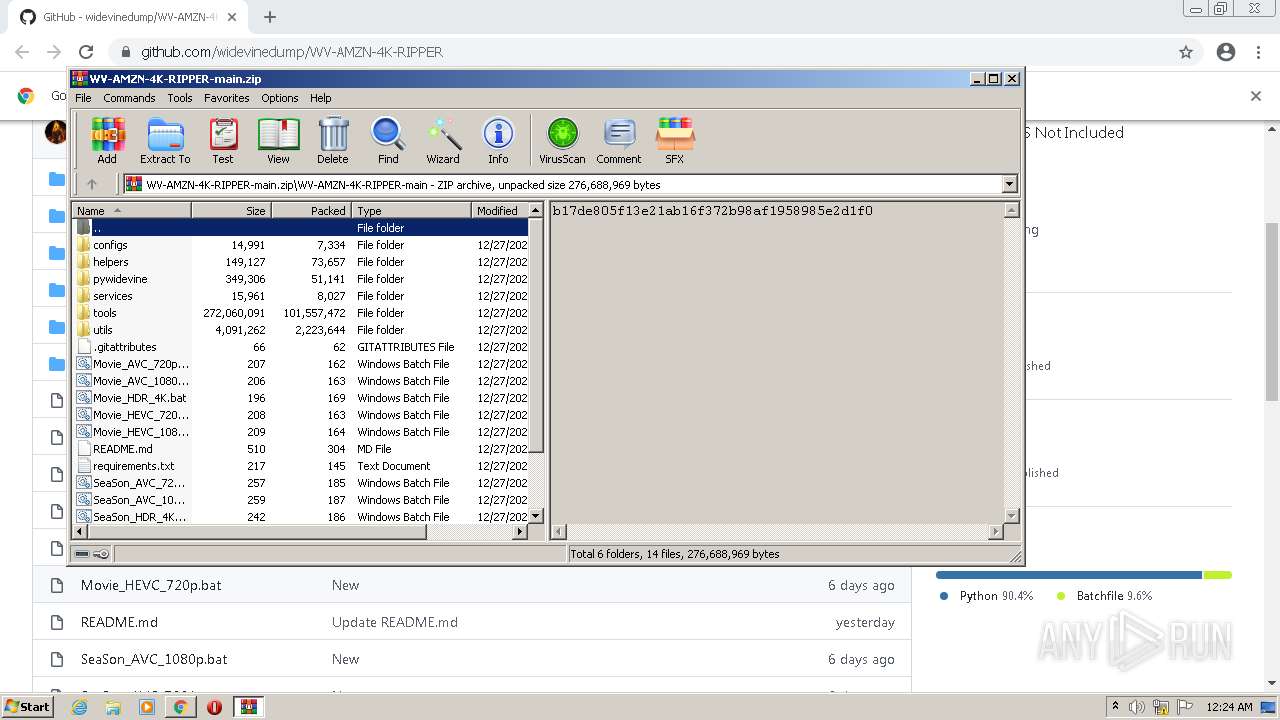Click the Extract To toolbar icon
This screenshot has width=1280, height=720.
point(165,140)
